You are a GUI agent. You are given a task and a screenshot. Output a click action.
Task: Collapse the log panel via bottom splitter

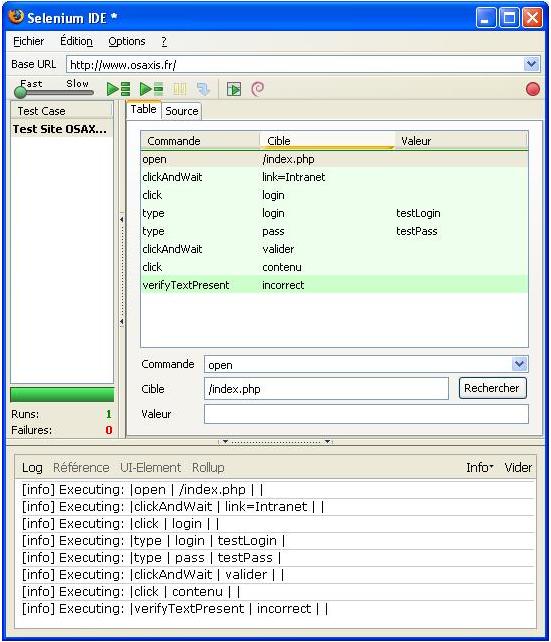tap(276, 442)
